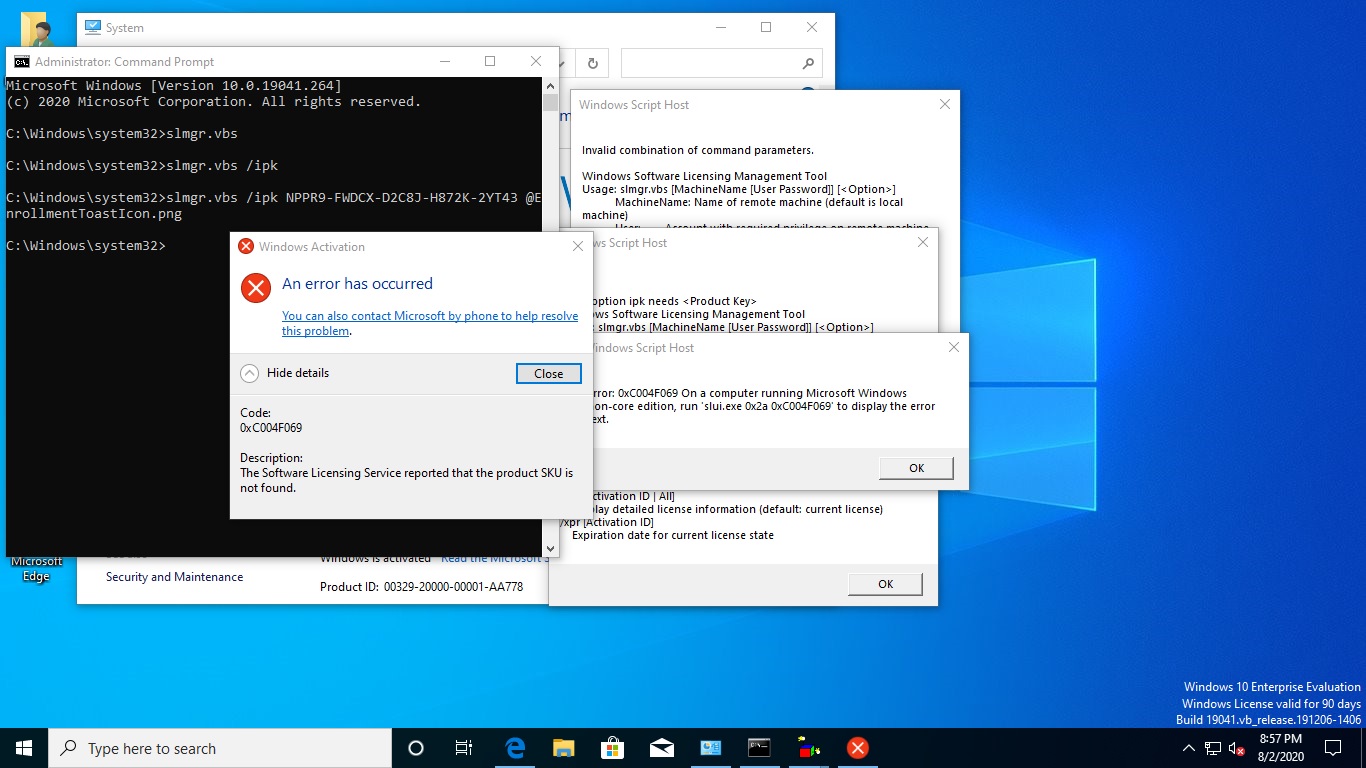Image resolution: width=1366 pixels, height=768 pixels.
Task: Click OK in the slmgr usage dialog
Action: [885, 584]
